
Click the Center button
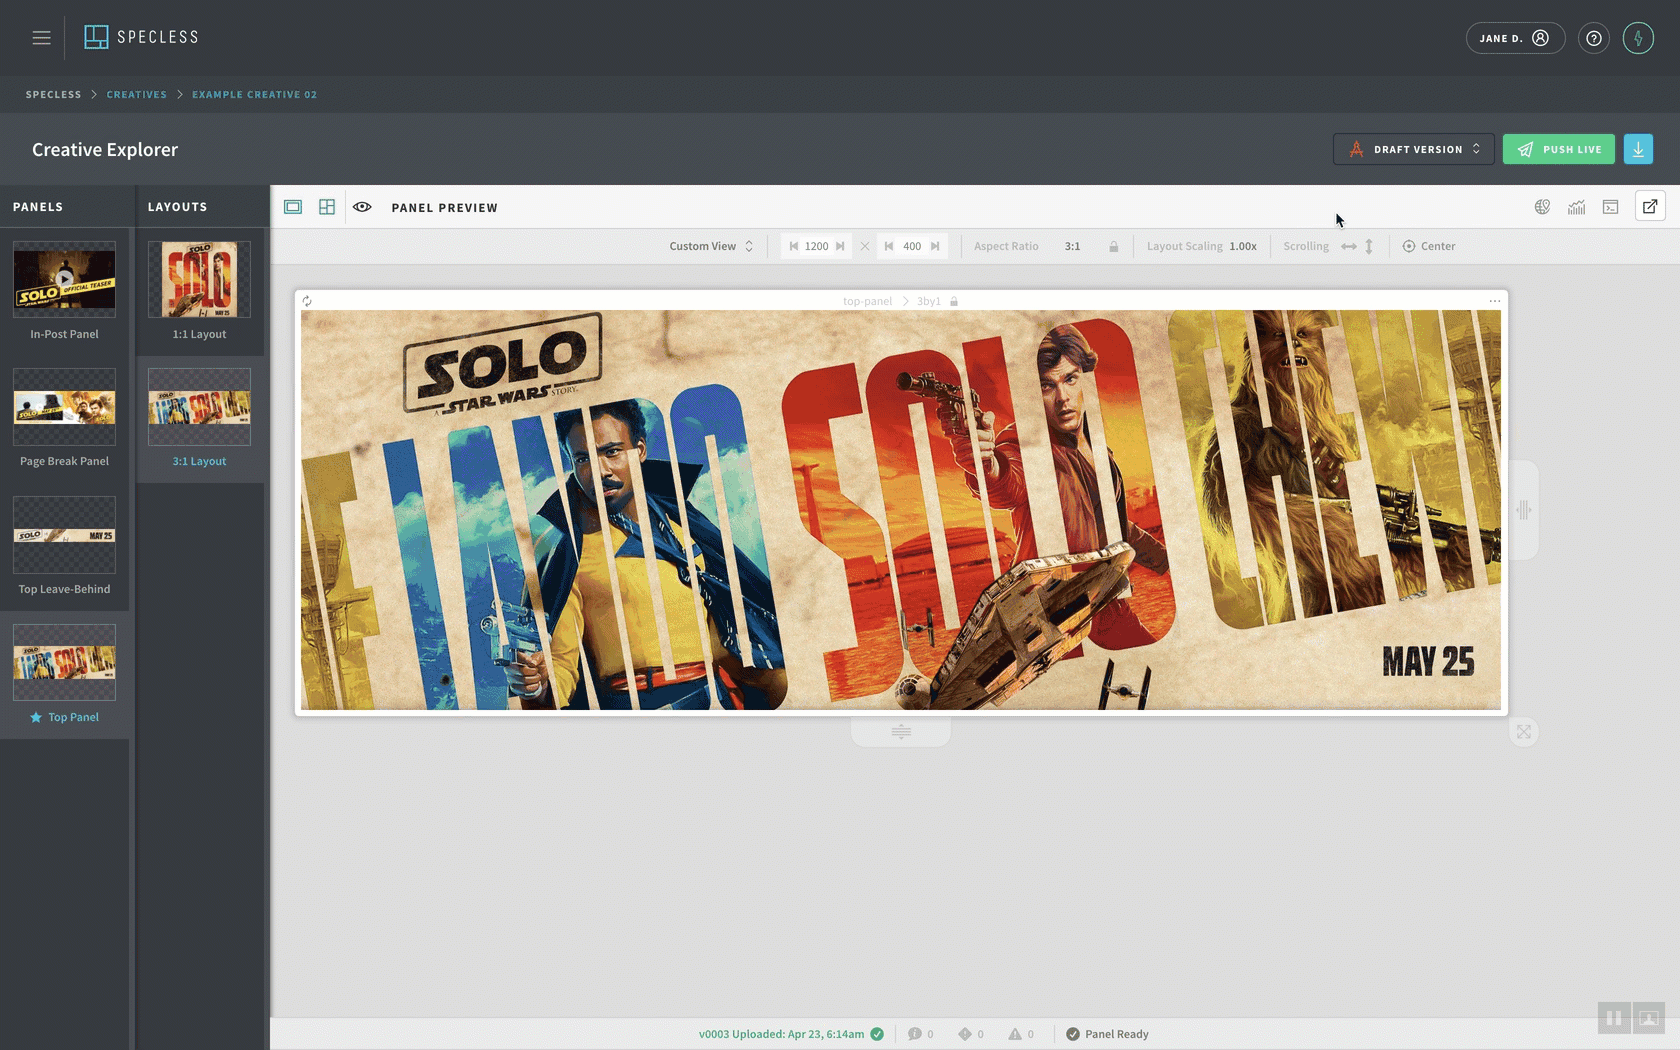tap(1429, 246)
